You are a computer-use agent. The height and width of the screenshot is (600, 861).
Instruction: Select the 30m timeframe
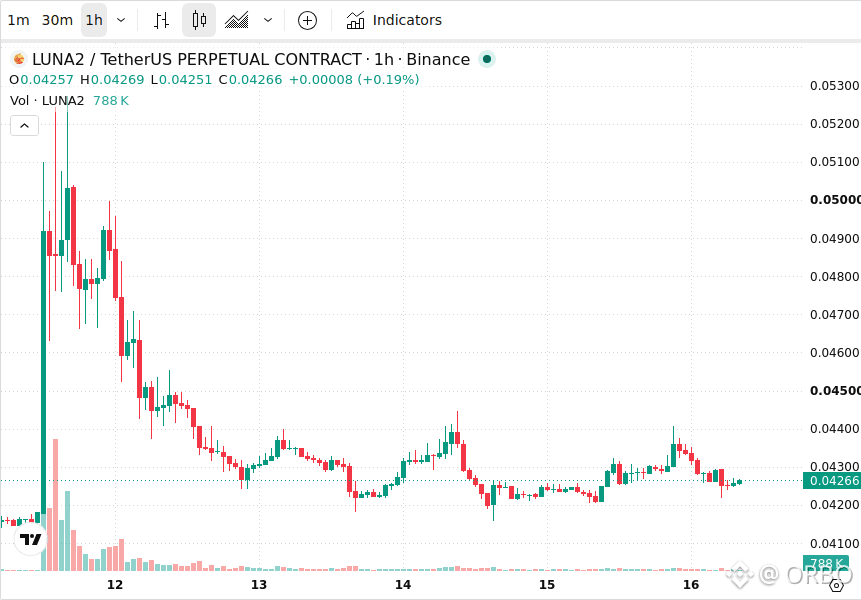(x=57, y=20)
